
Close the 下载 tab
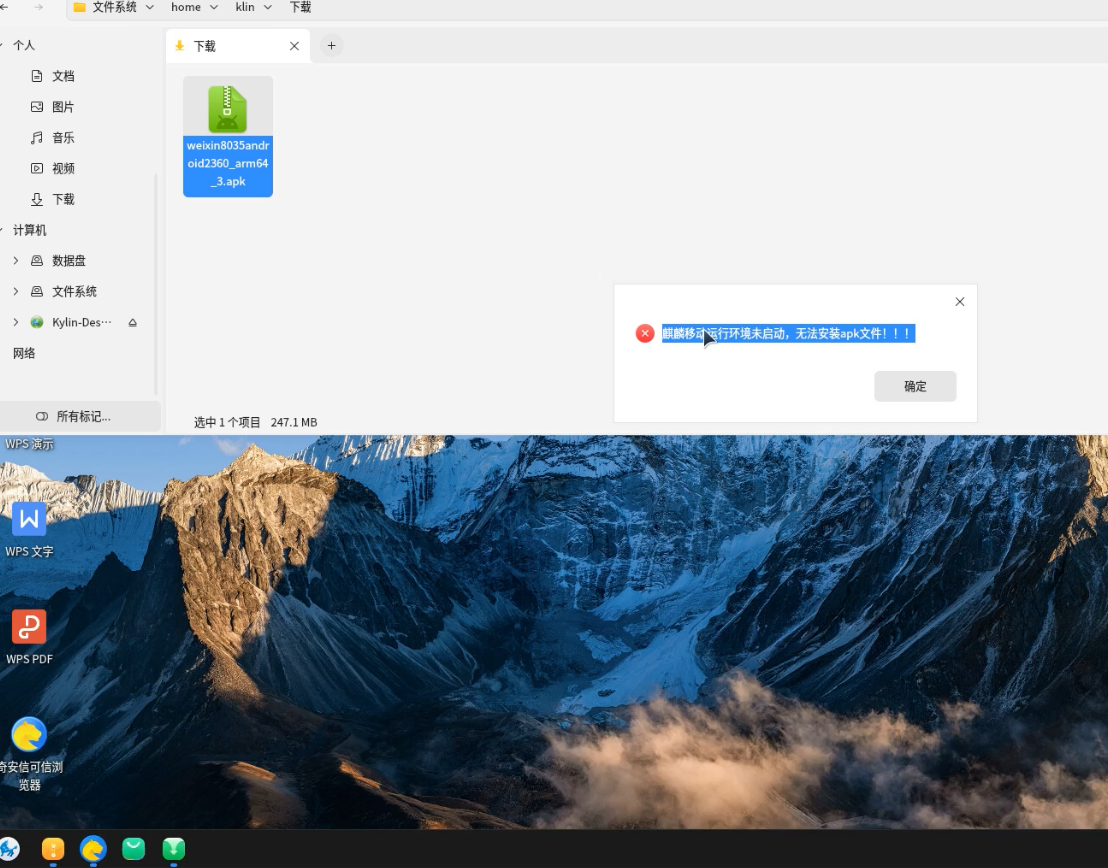(295, 46)
